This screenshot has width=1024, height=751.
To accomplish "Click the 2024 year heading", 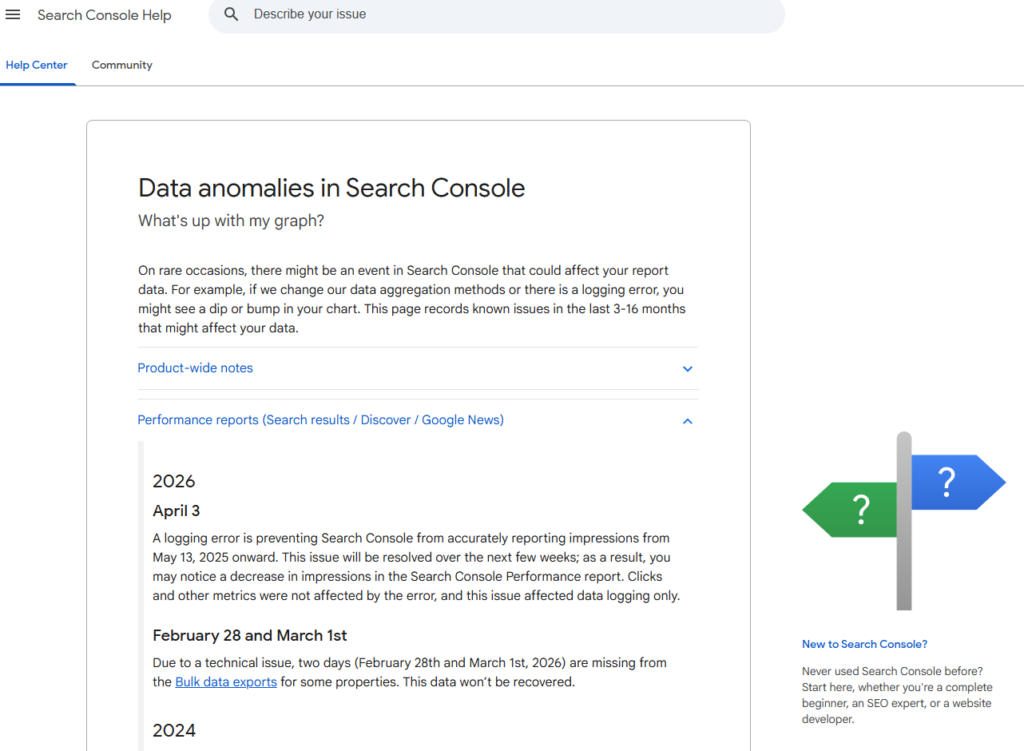I will pyautogui.click(x=174, y=730).
